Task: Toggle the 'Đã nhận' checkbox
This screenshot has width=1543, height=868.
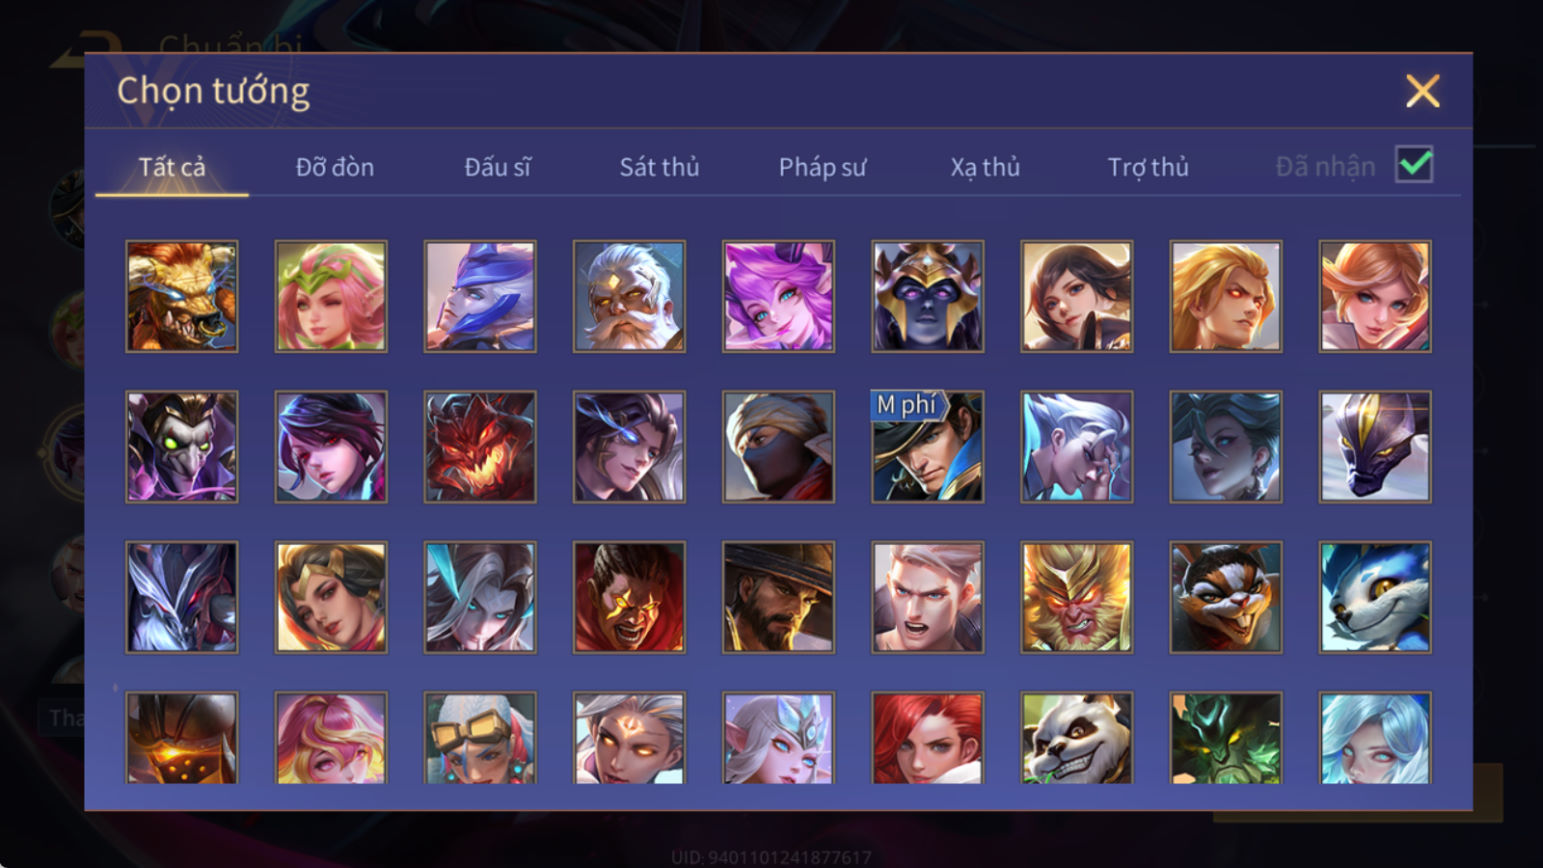Action: pos(1414,165)
